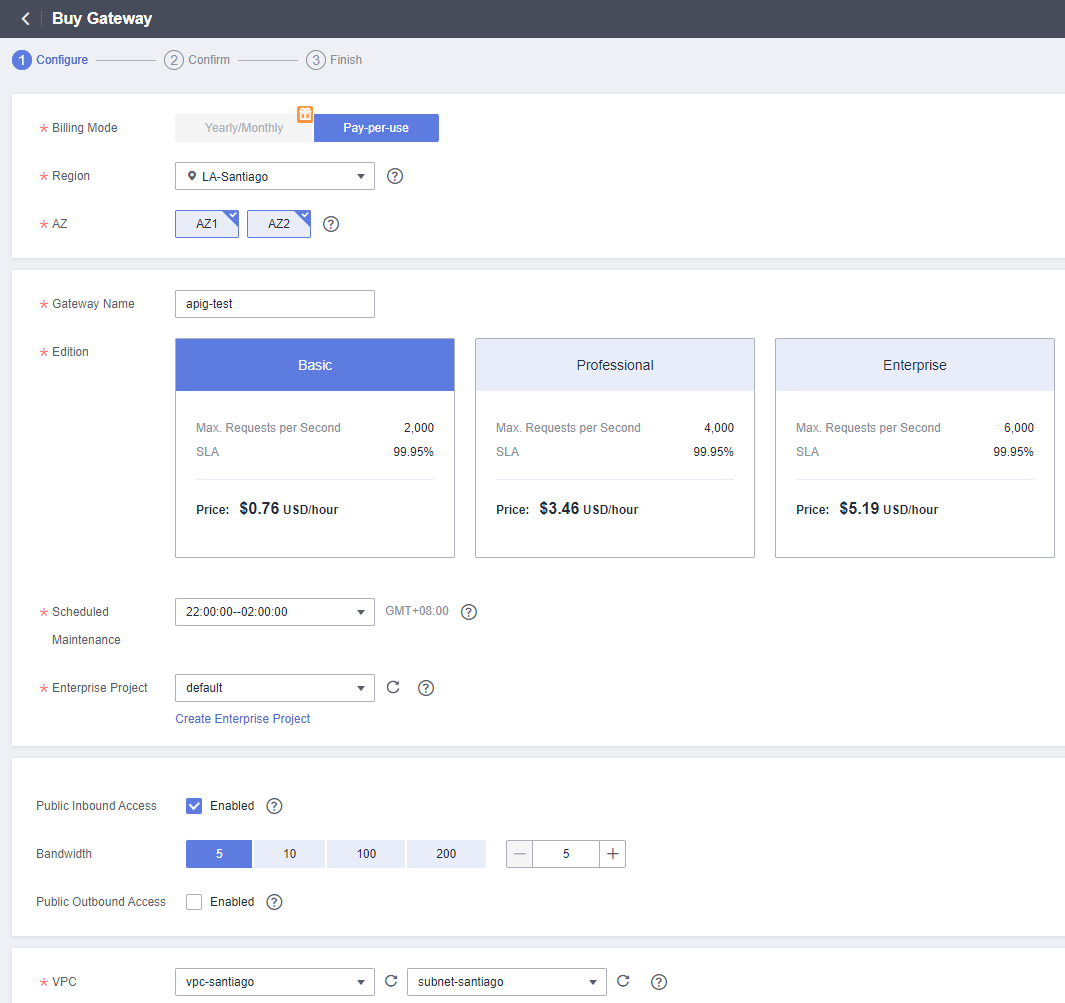Open the Region dropdown showing LA-Santiago
This screenshot has height=1003, width=1065.
(x=274, y=176)
